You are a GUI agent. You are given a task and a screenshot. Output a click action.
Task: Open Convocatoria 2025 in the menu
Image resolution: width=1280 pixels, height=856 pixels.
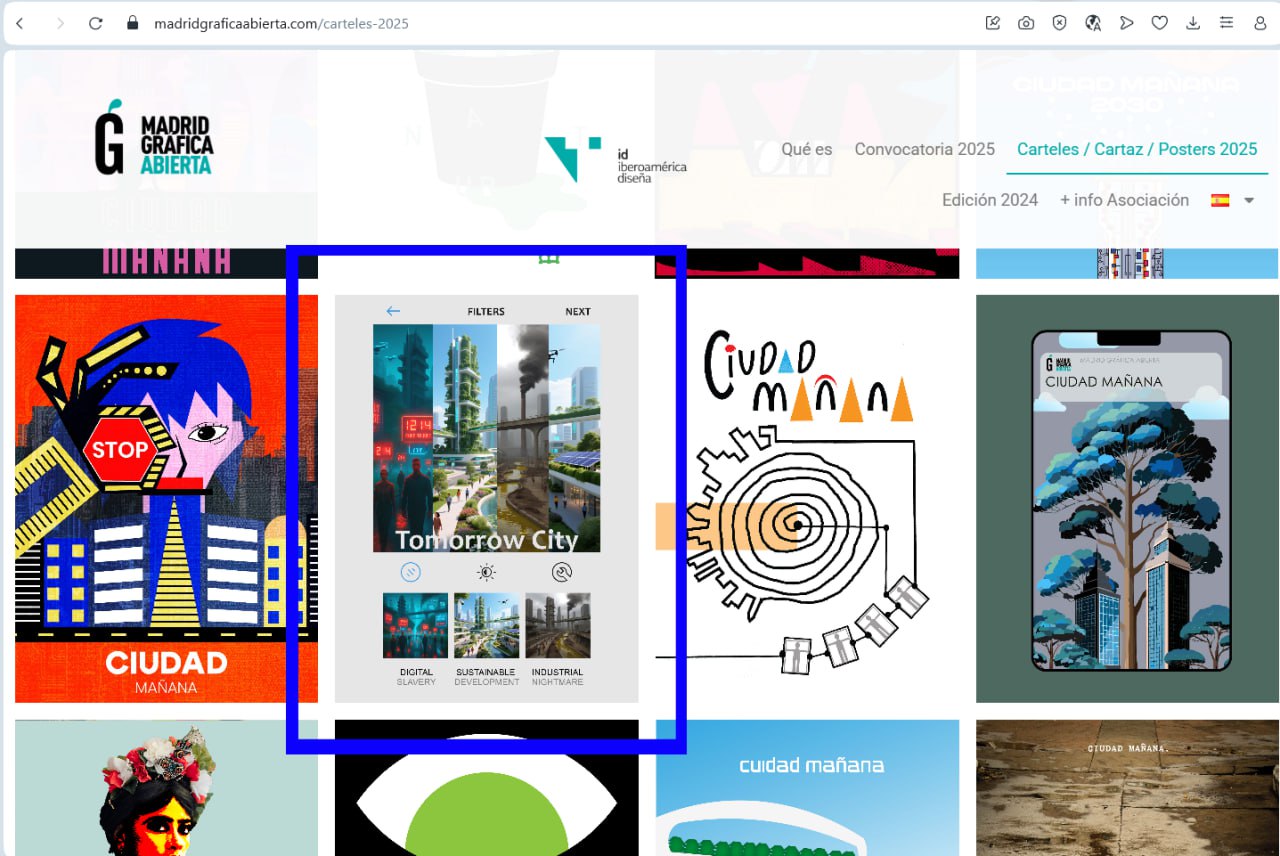click(925, 149)
